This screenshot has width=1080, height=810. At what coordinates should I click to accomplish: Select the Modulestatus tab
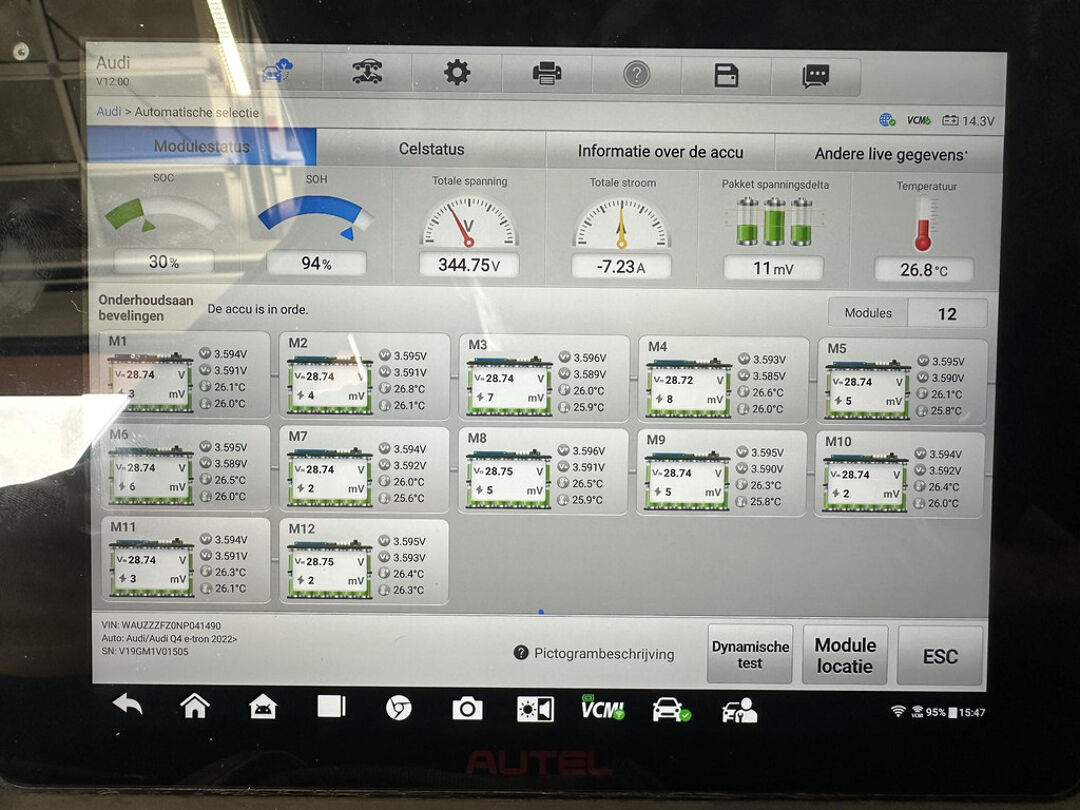coord(202,145)
